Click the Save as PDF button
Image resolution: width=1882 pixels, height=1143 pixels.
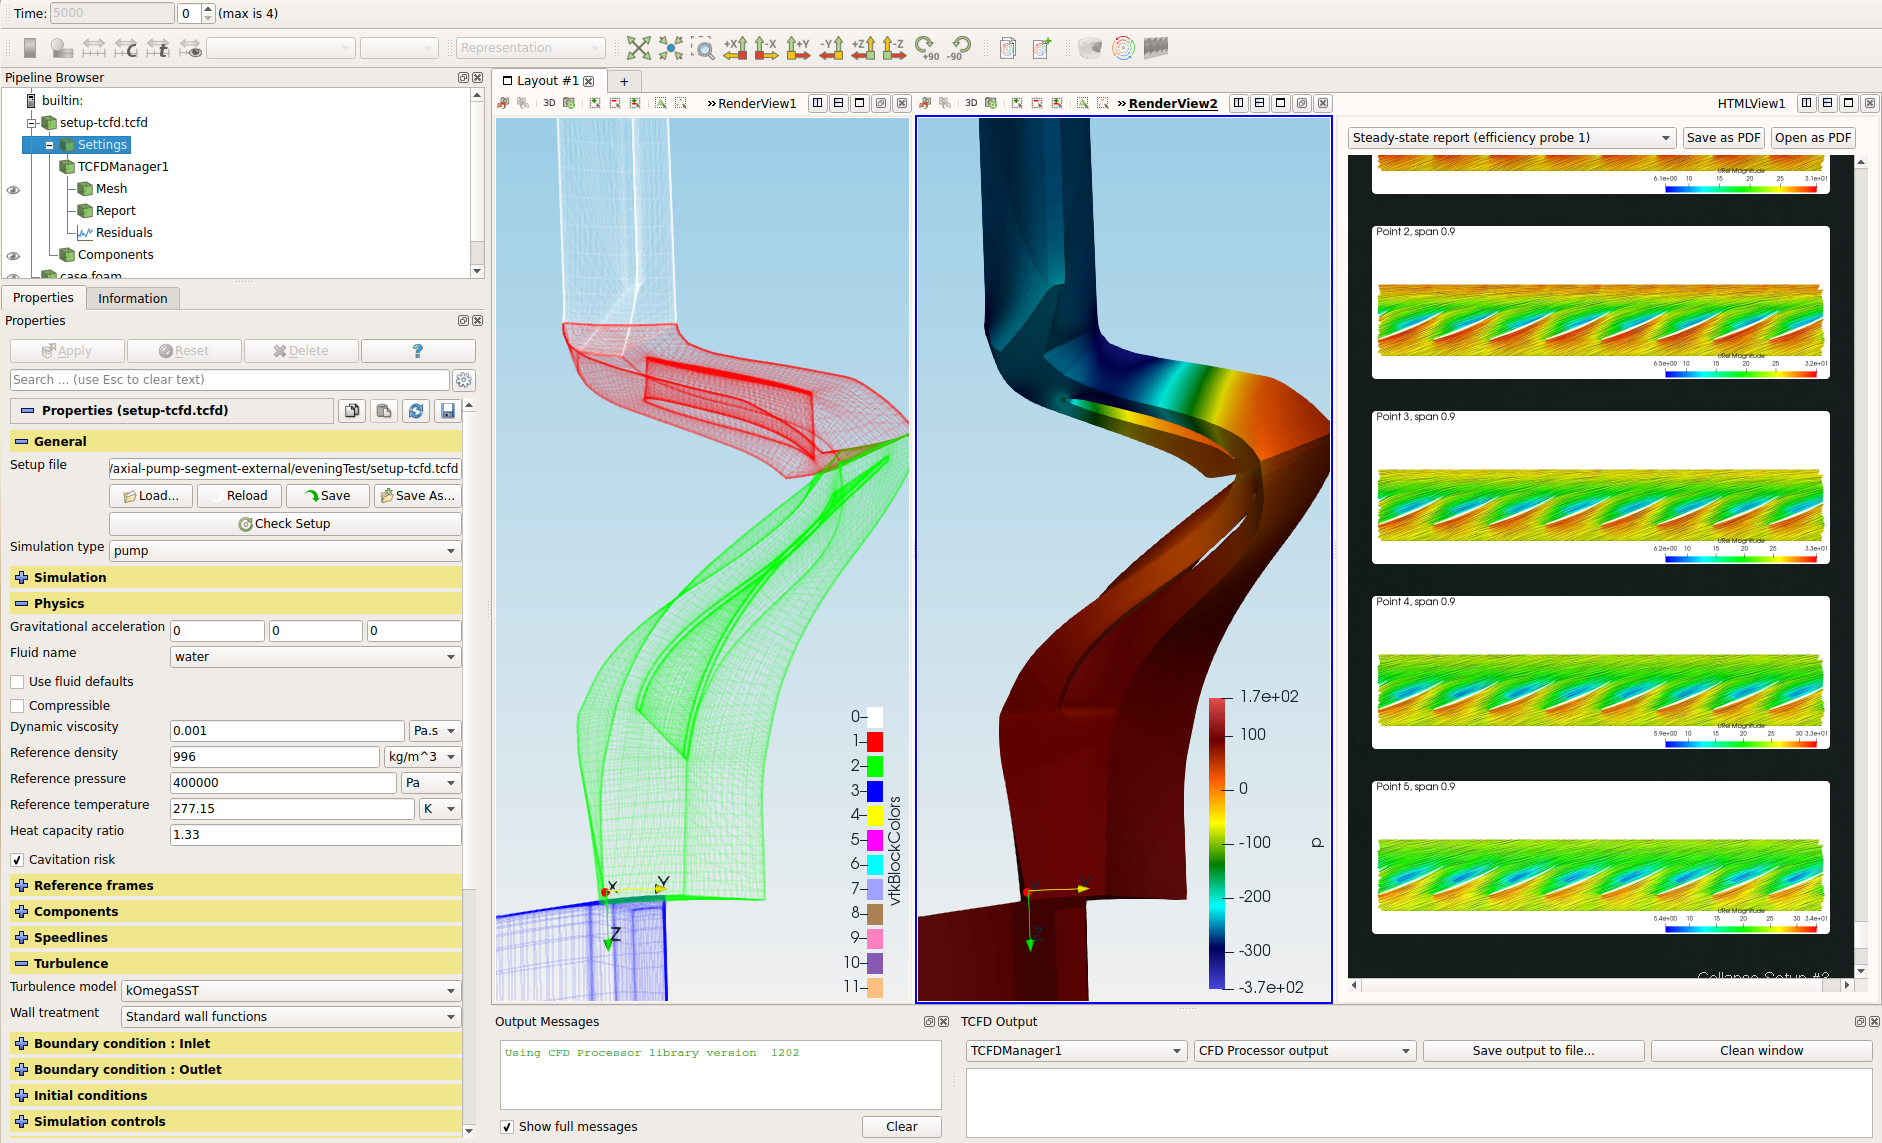(x=1722, y=138)
